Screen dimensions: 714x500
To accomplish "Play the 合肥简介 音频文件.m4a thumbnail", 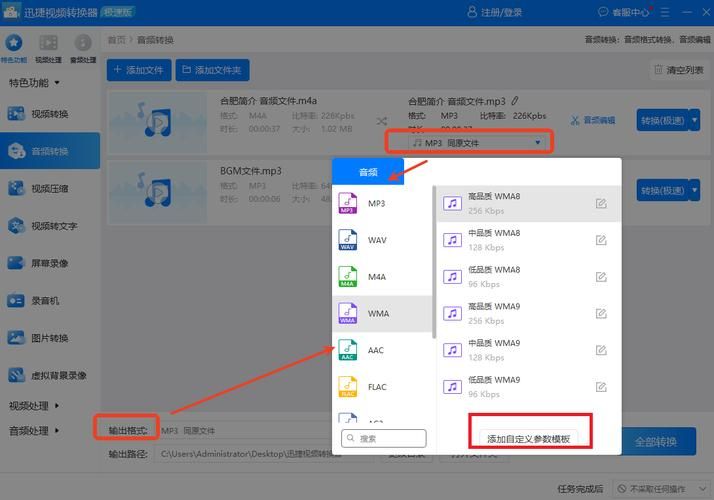I will click(158, 122).
